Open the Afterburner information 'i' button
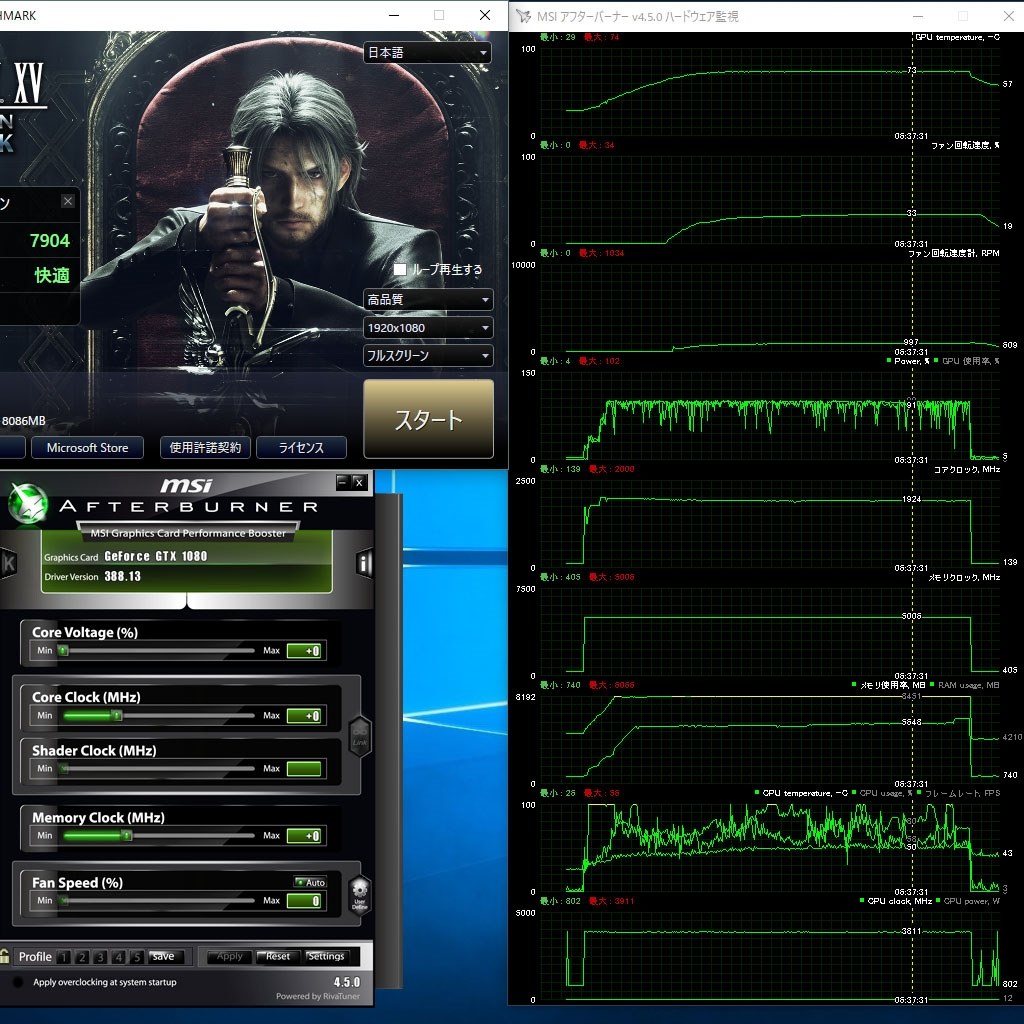This screenshot has width=1024, height=1024. [x=364, y=563]
